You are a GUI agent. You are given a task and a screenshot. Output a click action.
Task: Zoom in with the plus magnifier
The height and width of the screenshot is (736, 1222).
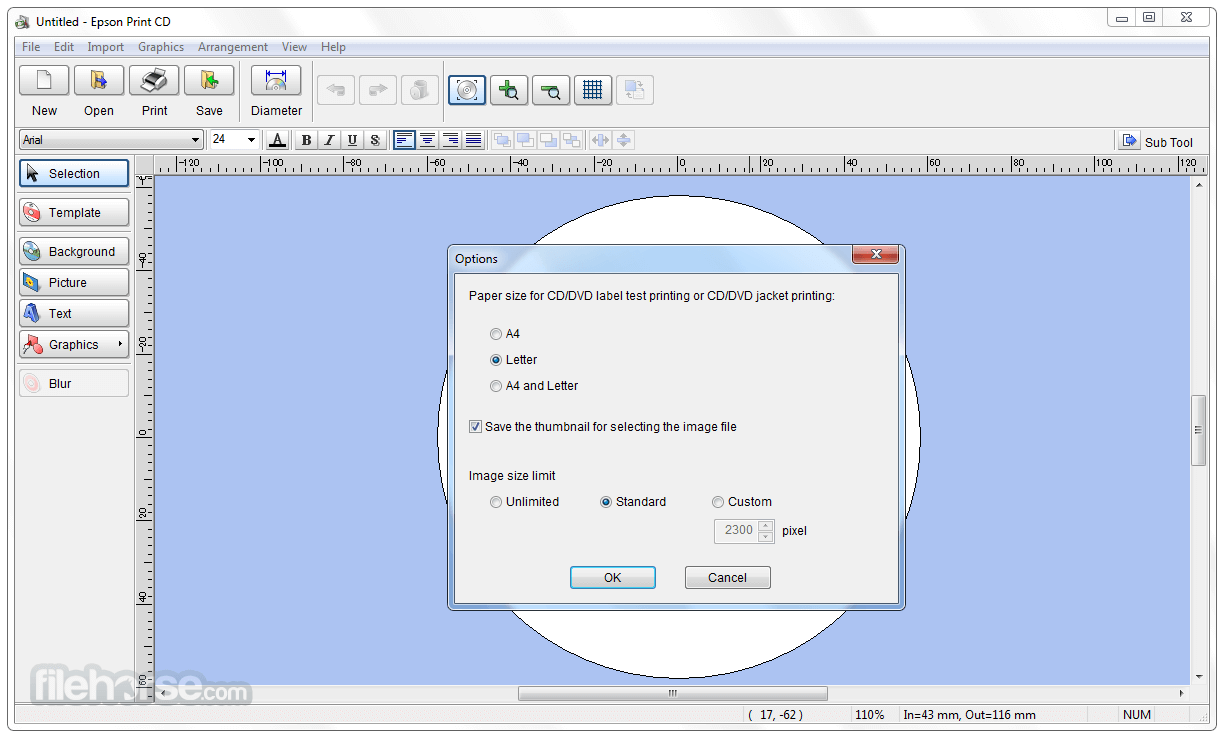pos(509,90)
